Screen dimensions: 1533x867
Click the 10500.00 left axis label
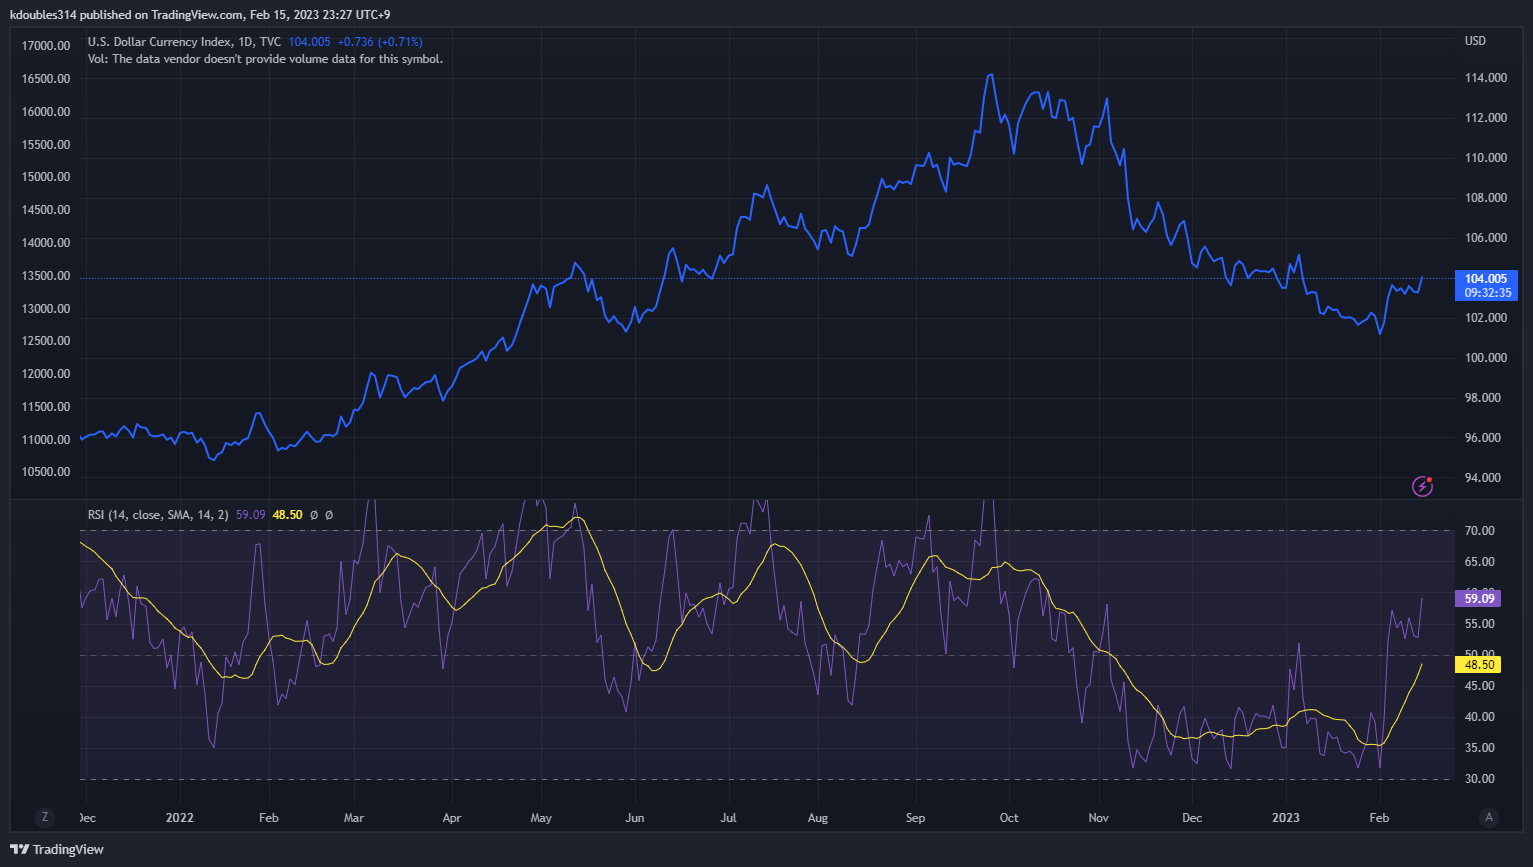(x=46, y=472)
